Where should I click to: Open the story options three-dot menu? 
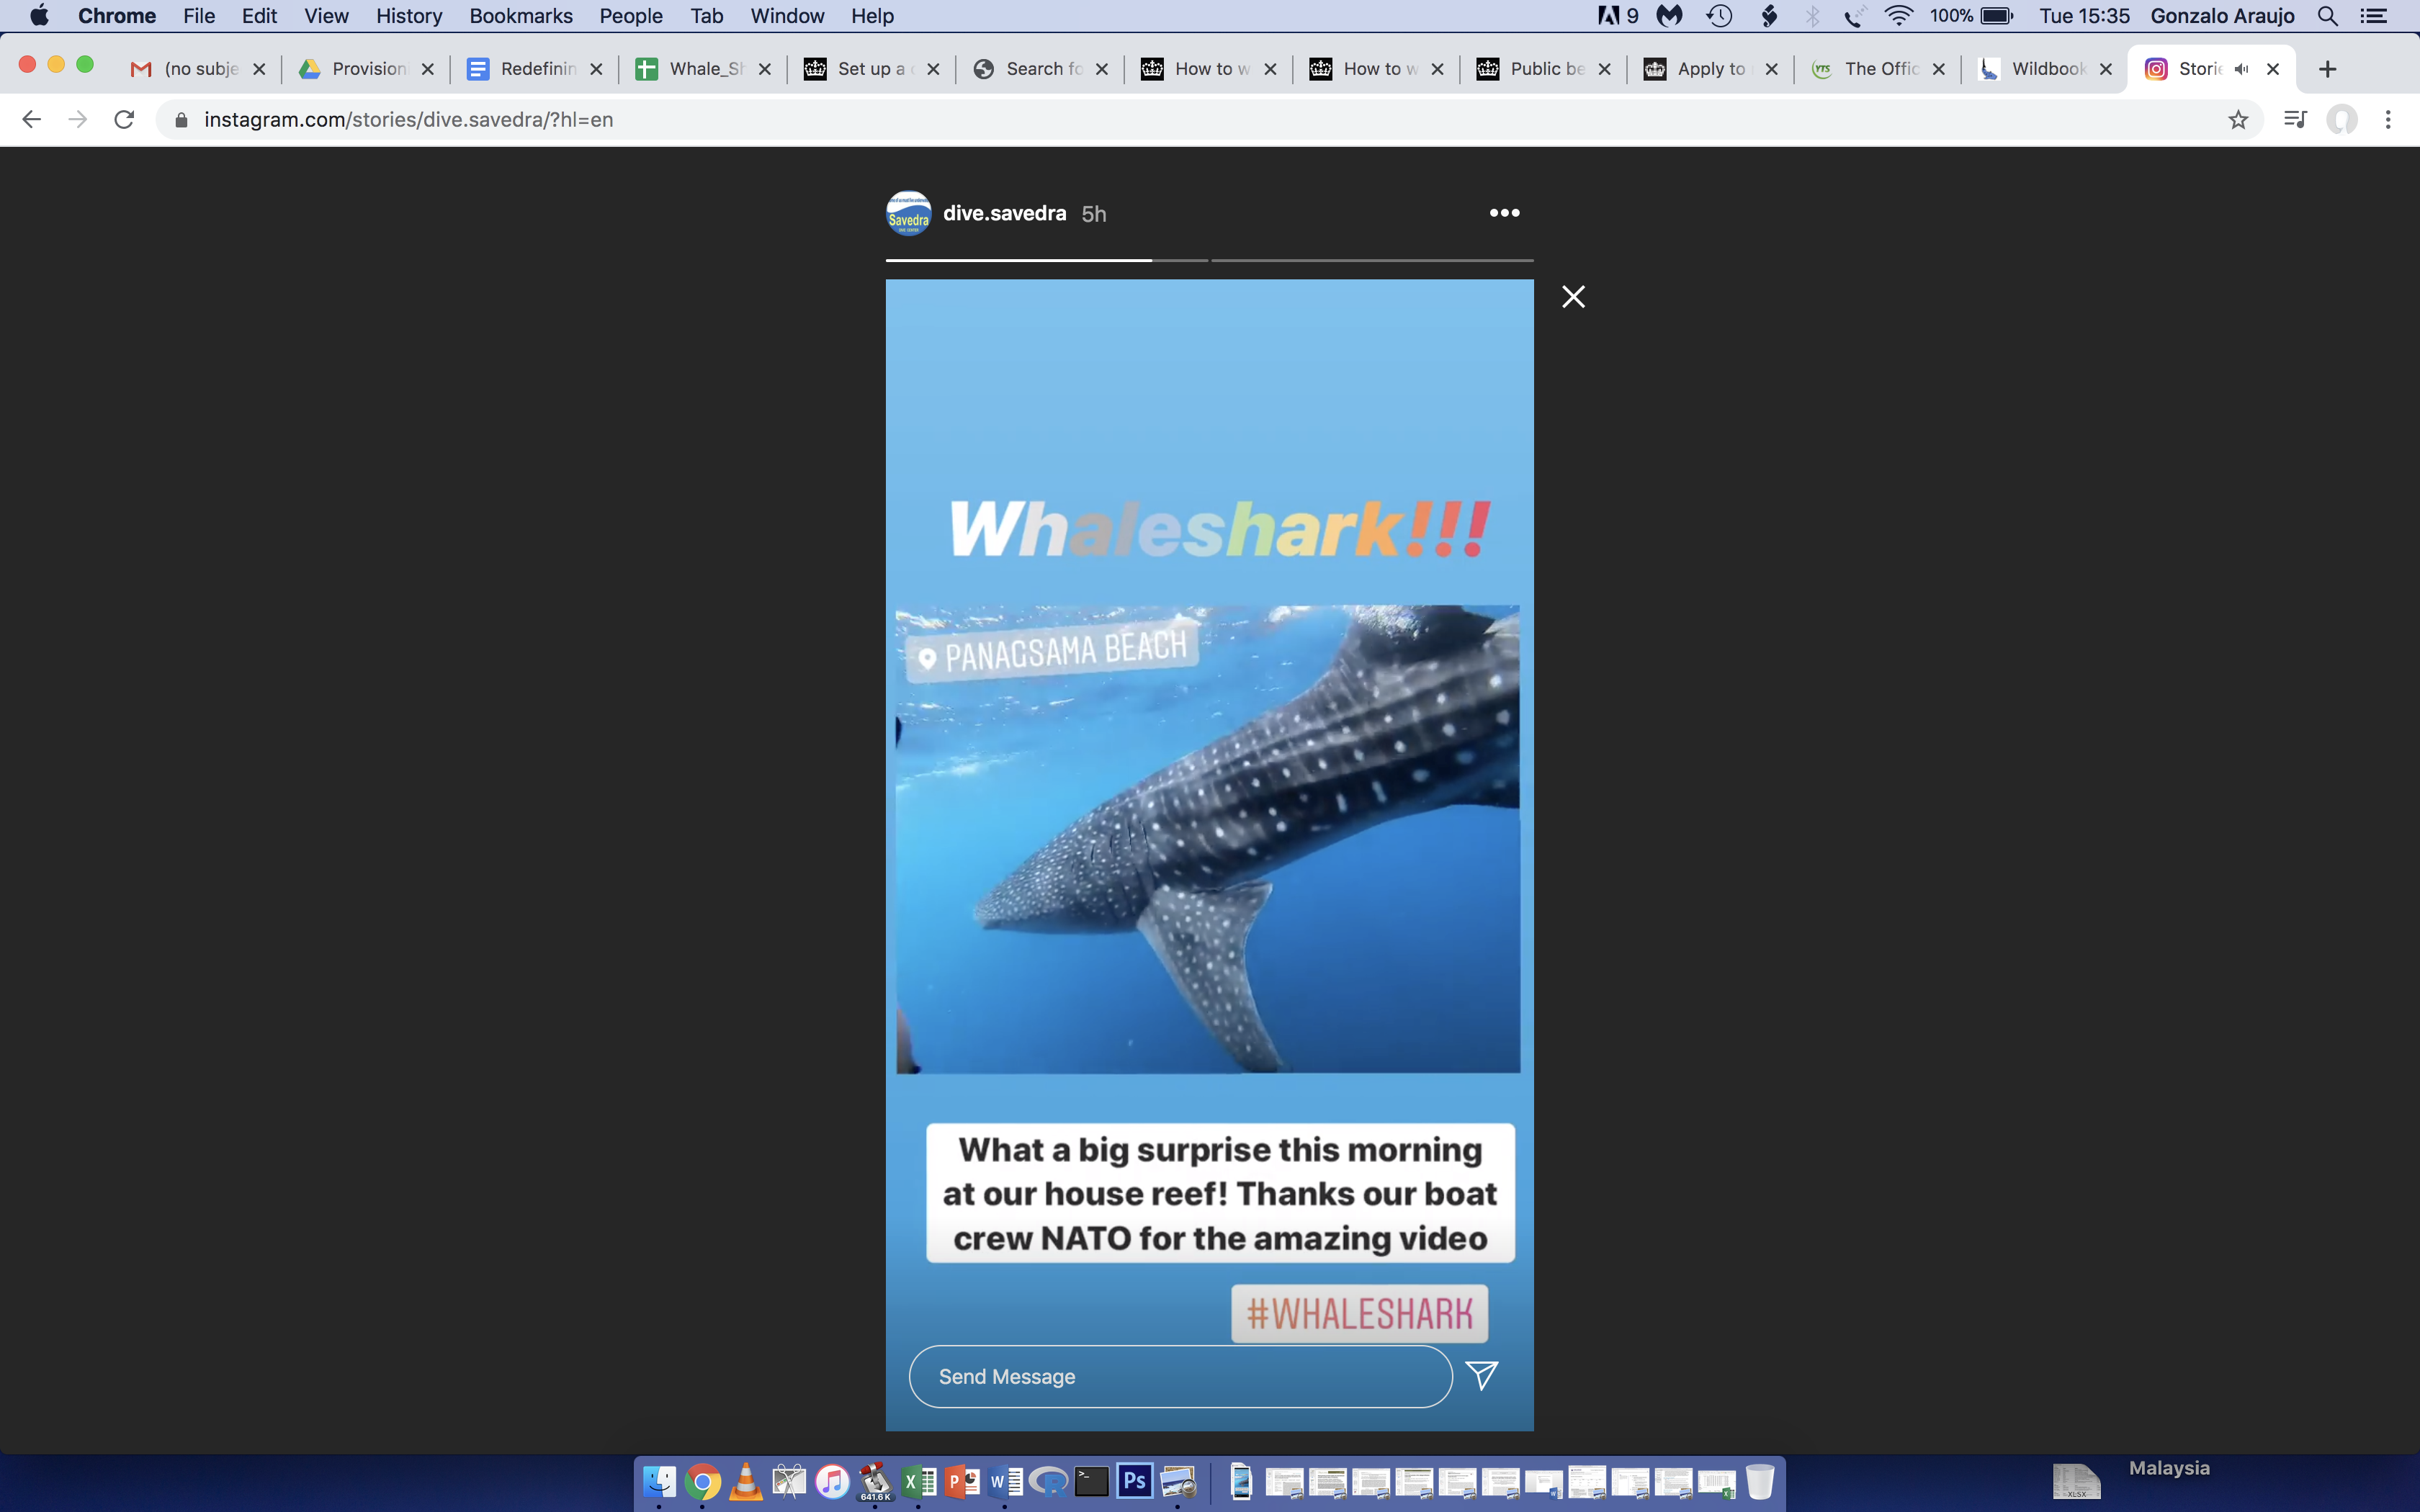click(1504, 213)
